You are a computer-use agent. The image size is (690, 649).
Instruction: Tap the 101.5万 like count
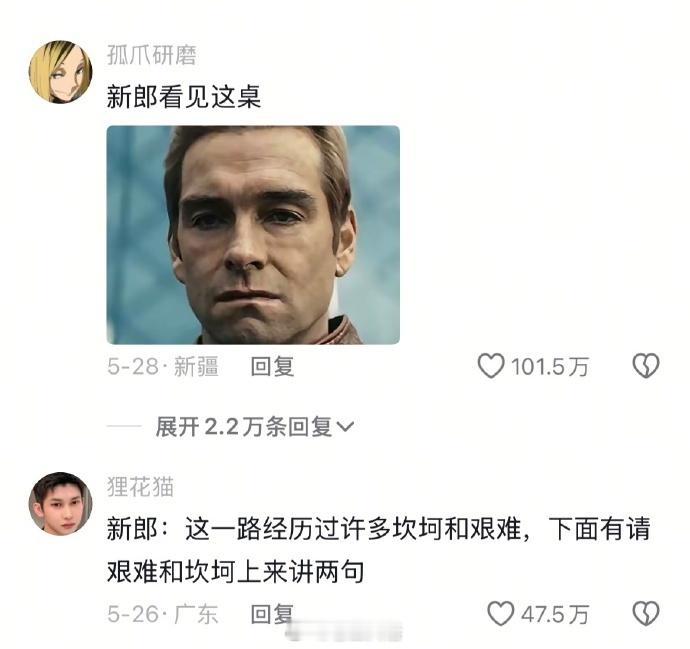point(549,367)
